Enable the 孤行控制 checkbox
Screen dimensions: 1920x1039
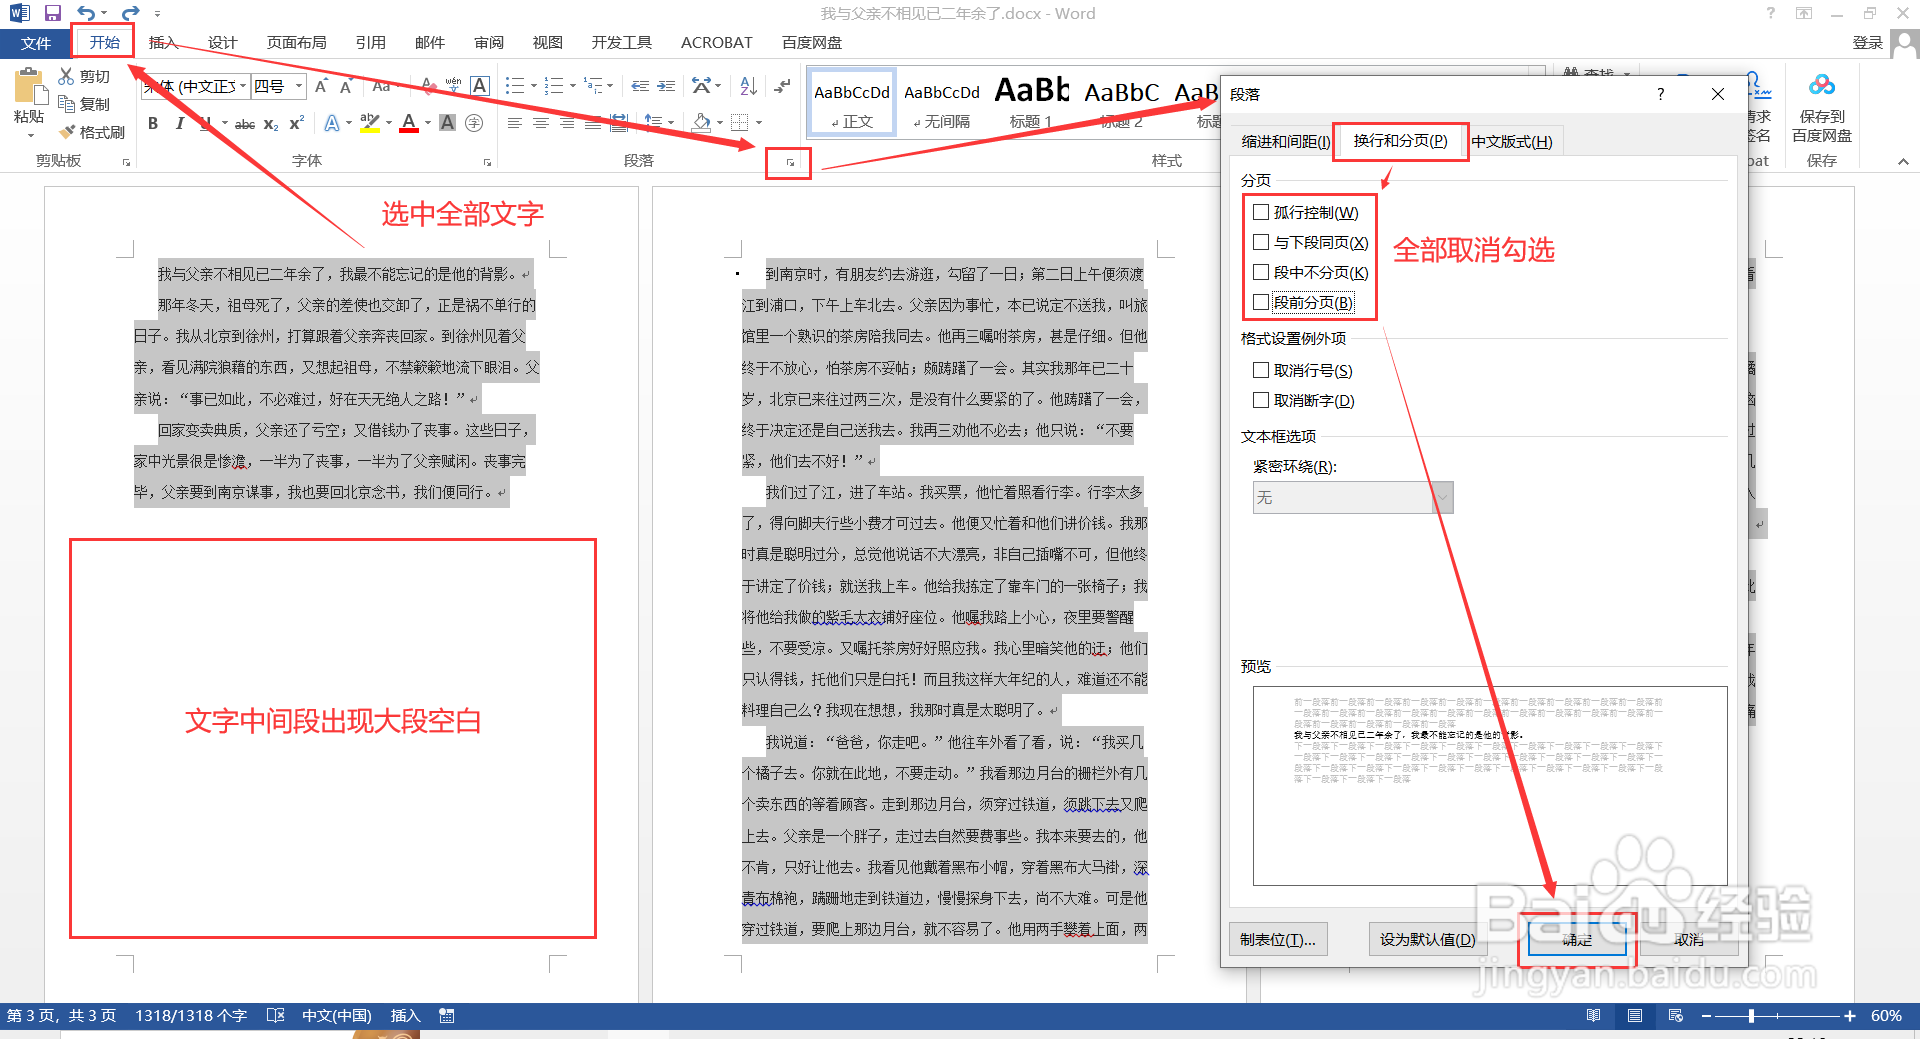tap(1261, 211)
